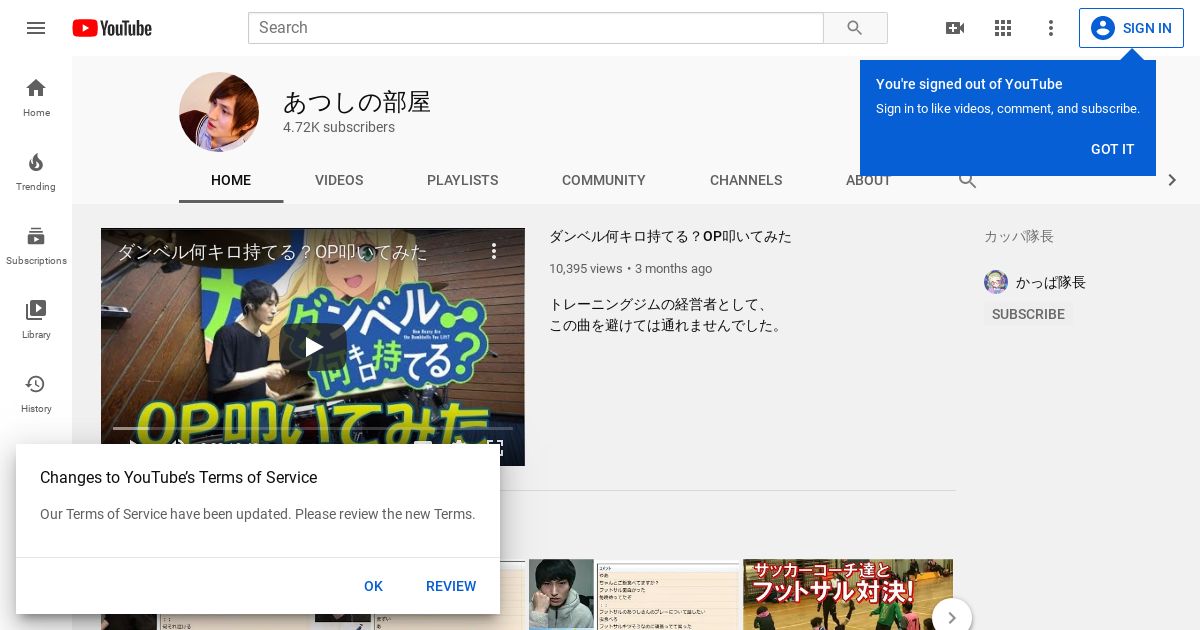Screen dimensions: 1200x630
Task: Open the かっぱ隊長 channel name link
Action: (x=1051, y=282)
